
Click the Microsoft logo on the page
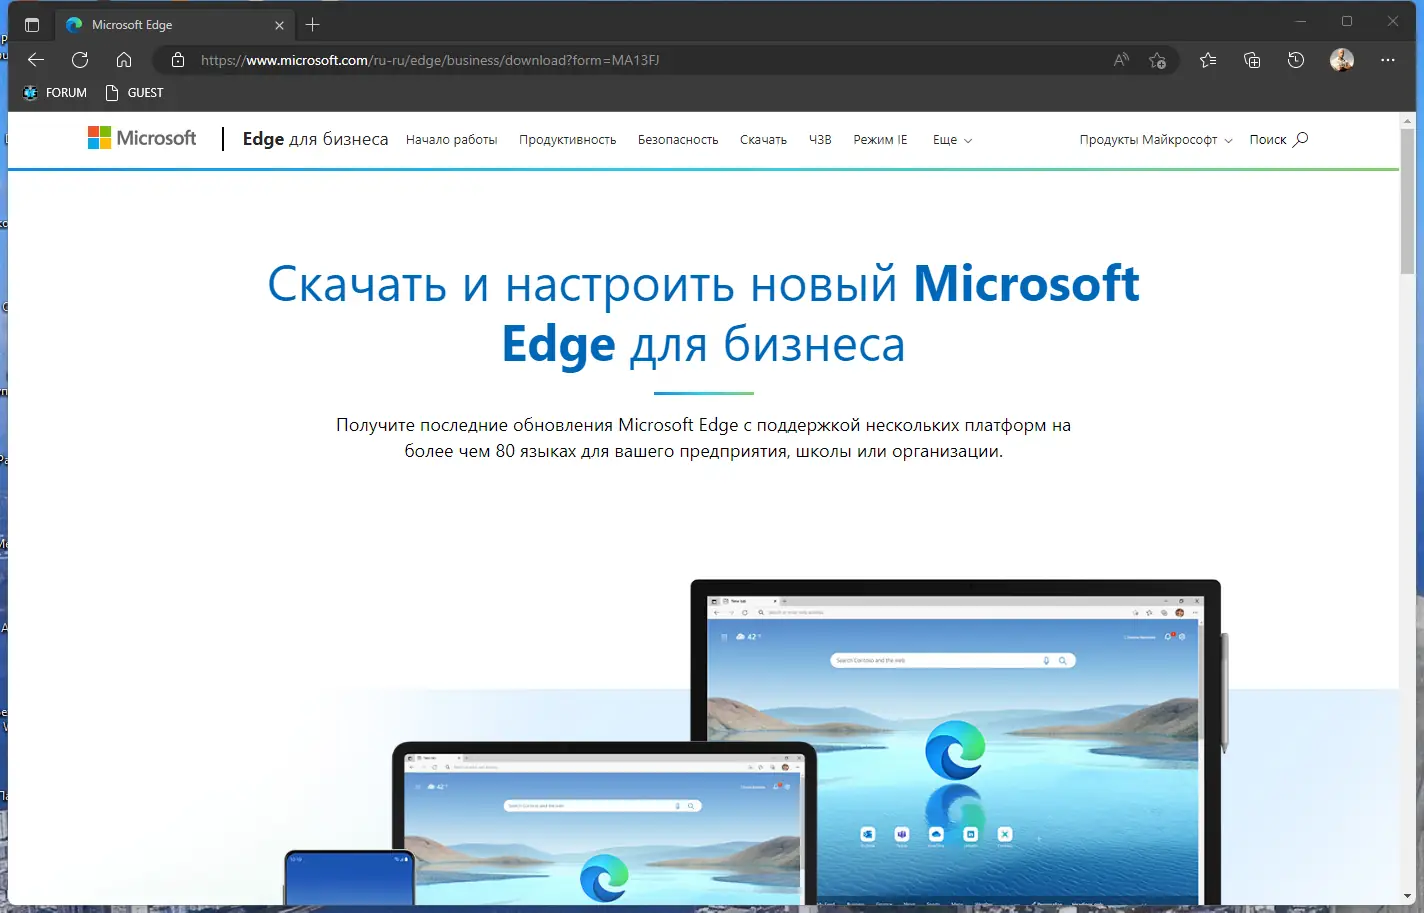coord(142,138)
